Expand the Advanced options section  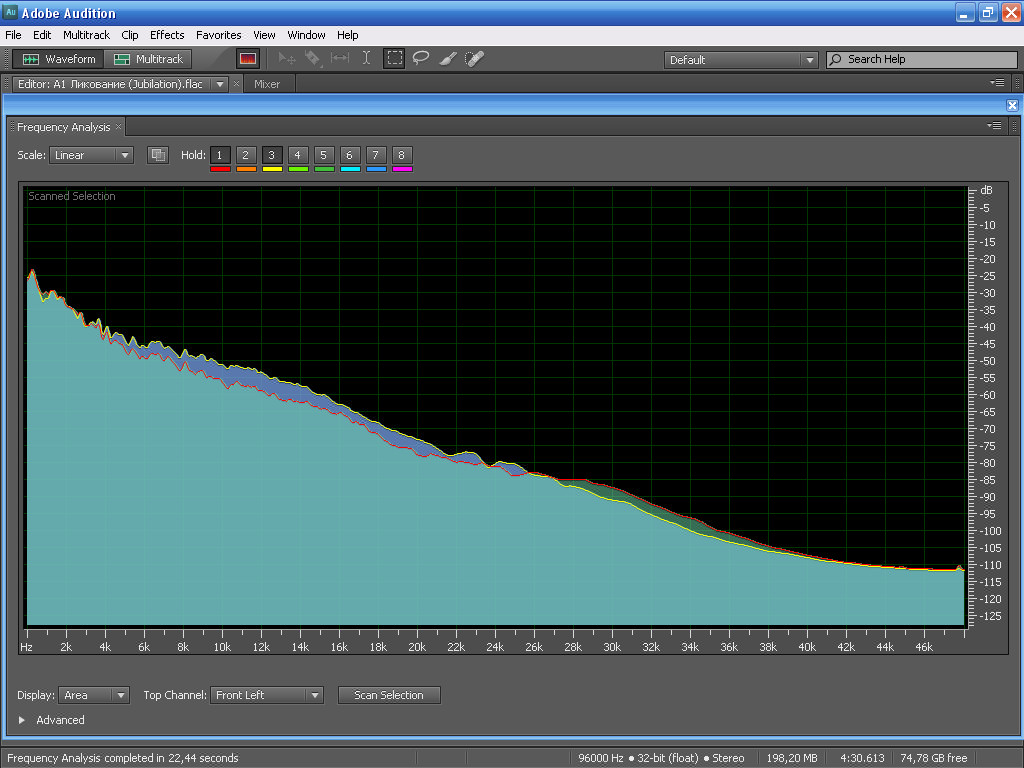[22, 720]
